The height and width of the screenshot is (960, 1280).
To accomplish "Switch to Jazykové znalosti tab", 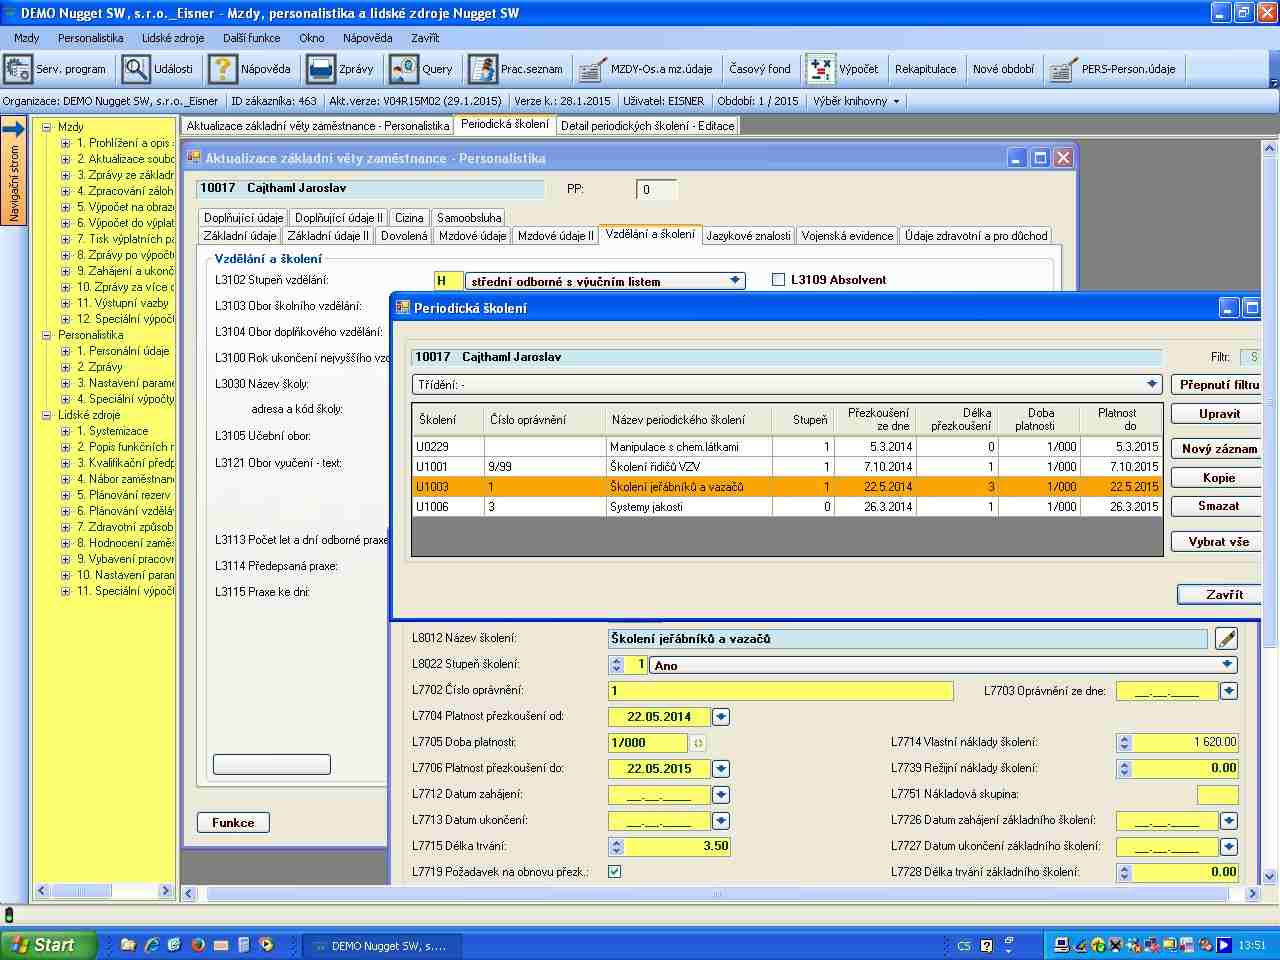I will 748,236.
